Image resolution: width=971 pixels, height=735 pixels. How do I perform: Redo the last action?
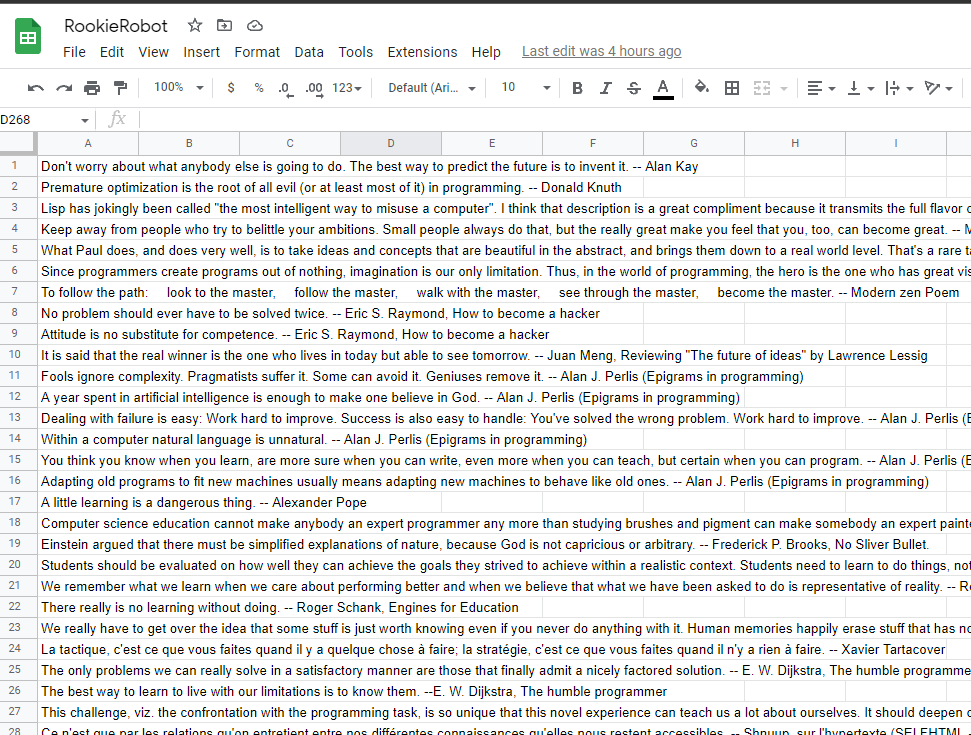64,88
